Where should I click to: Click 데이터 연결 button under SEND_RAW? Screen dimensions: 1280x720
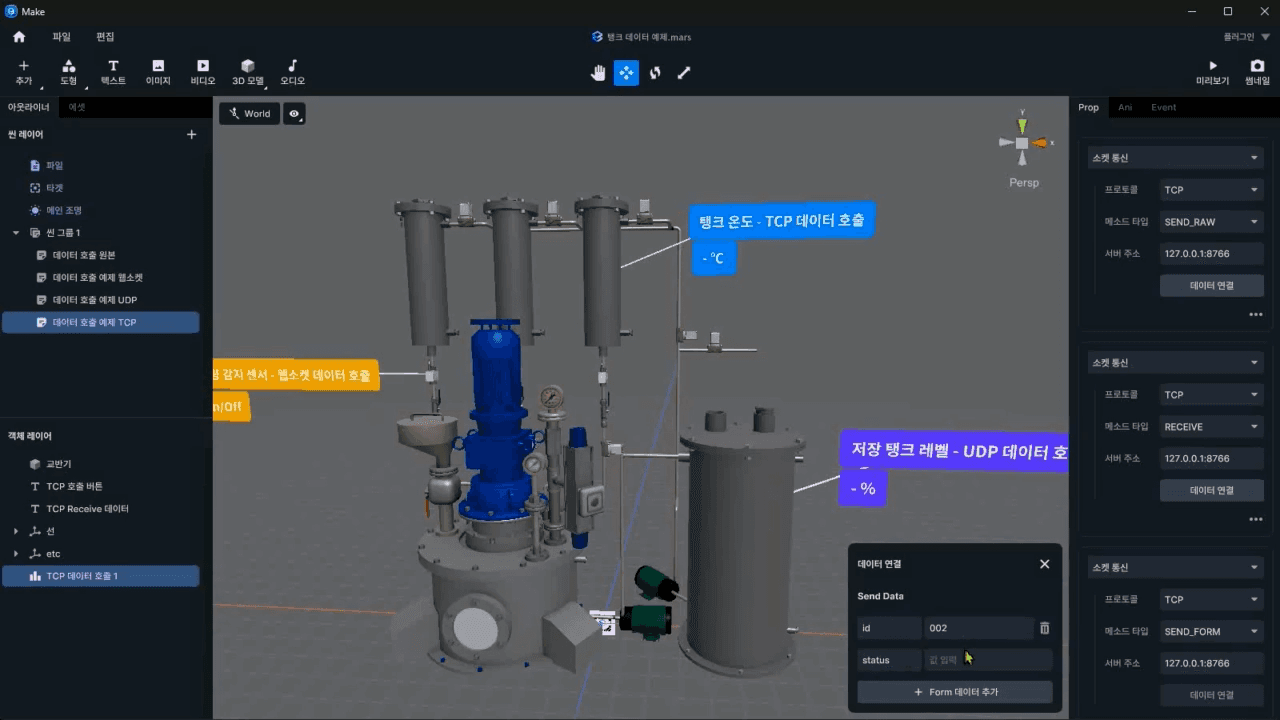coord(1212,286)
